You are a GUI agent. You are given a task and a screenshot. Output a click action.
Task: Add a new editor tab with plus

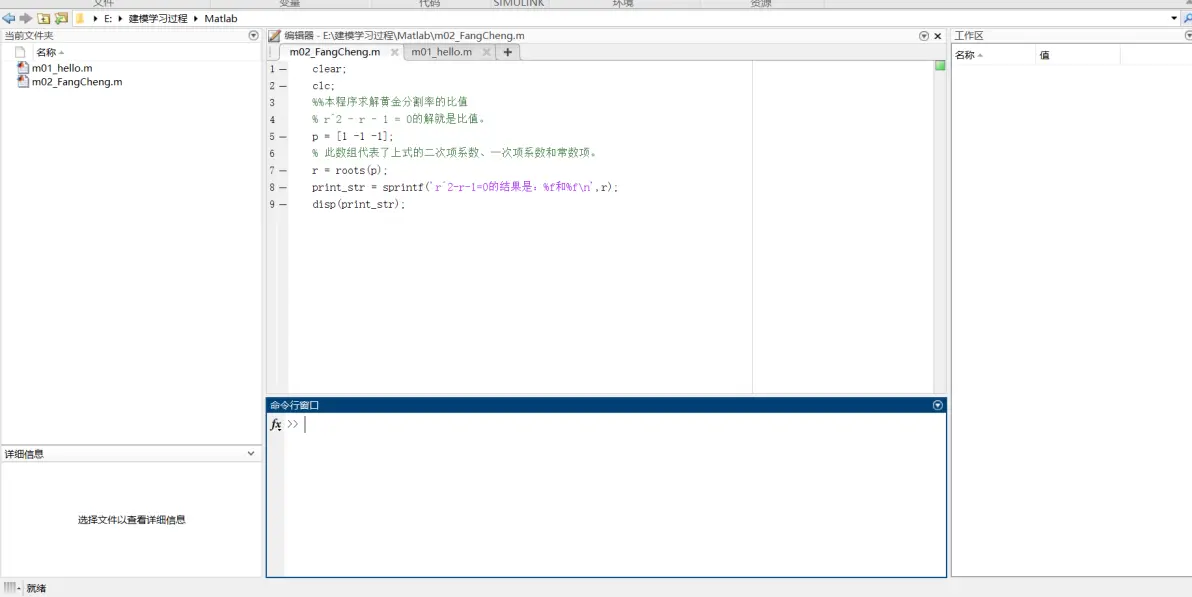(507, 52)
